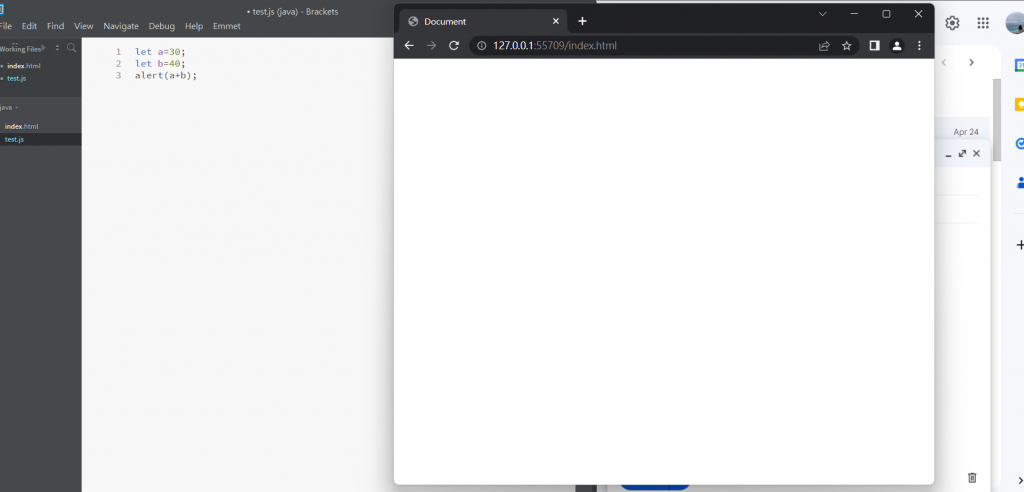Open Chrome tab search chevron
Screen dimensions: 1024x492
pyautogui.click(x=823, y=14)
